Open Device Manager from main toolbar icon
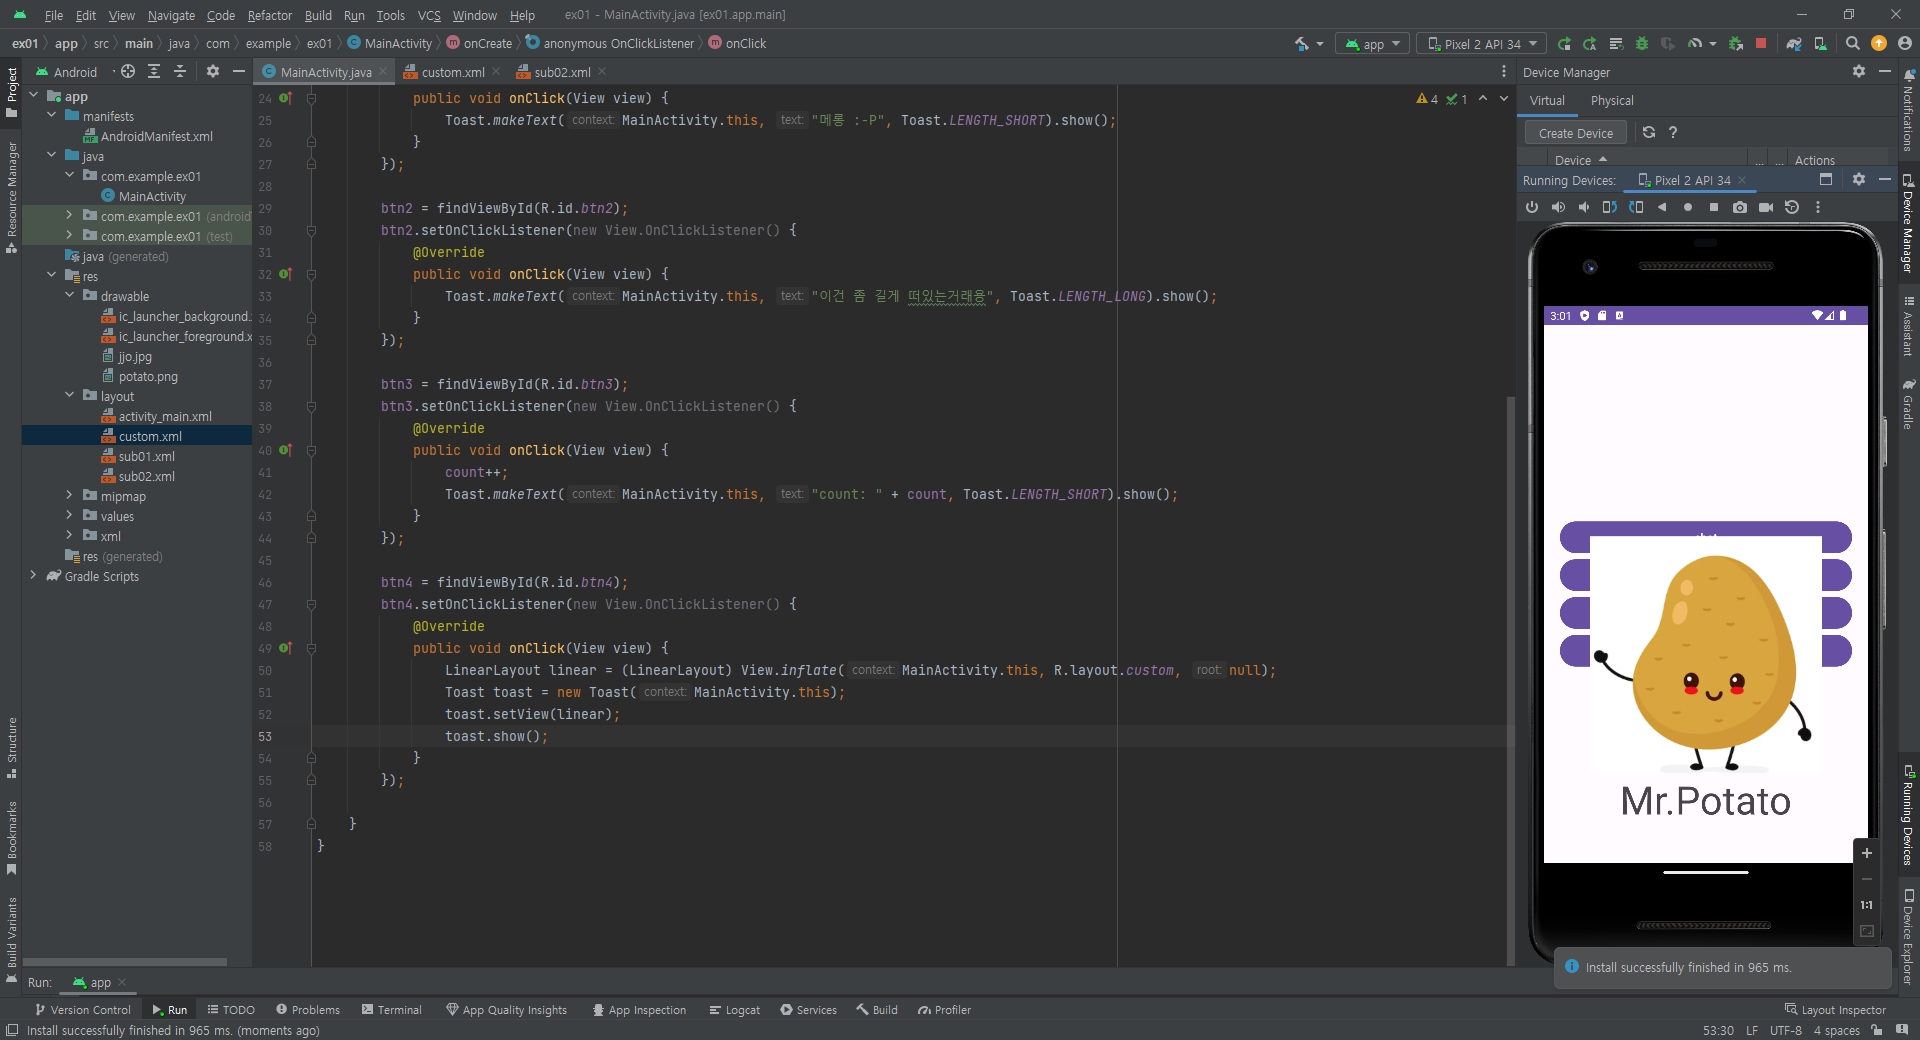 tap(1820, 44)
